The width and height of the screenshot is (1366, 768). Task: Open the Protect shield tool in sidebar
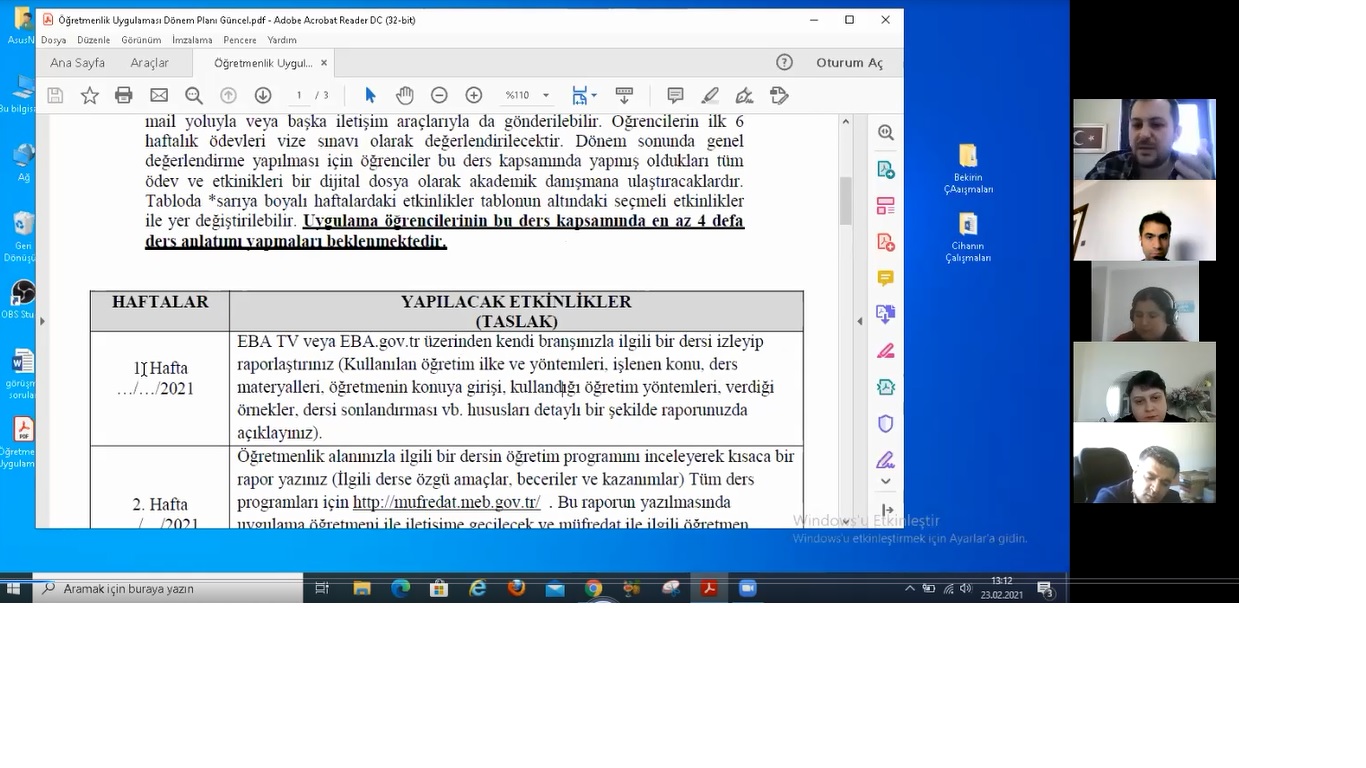pos(885,424)
